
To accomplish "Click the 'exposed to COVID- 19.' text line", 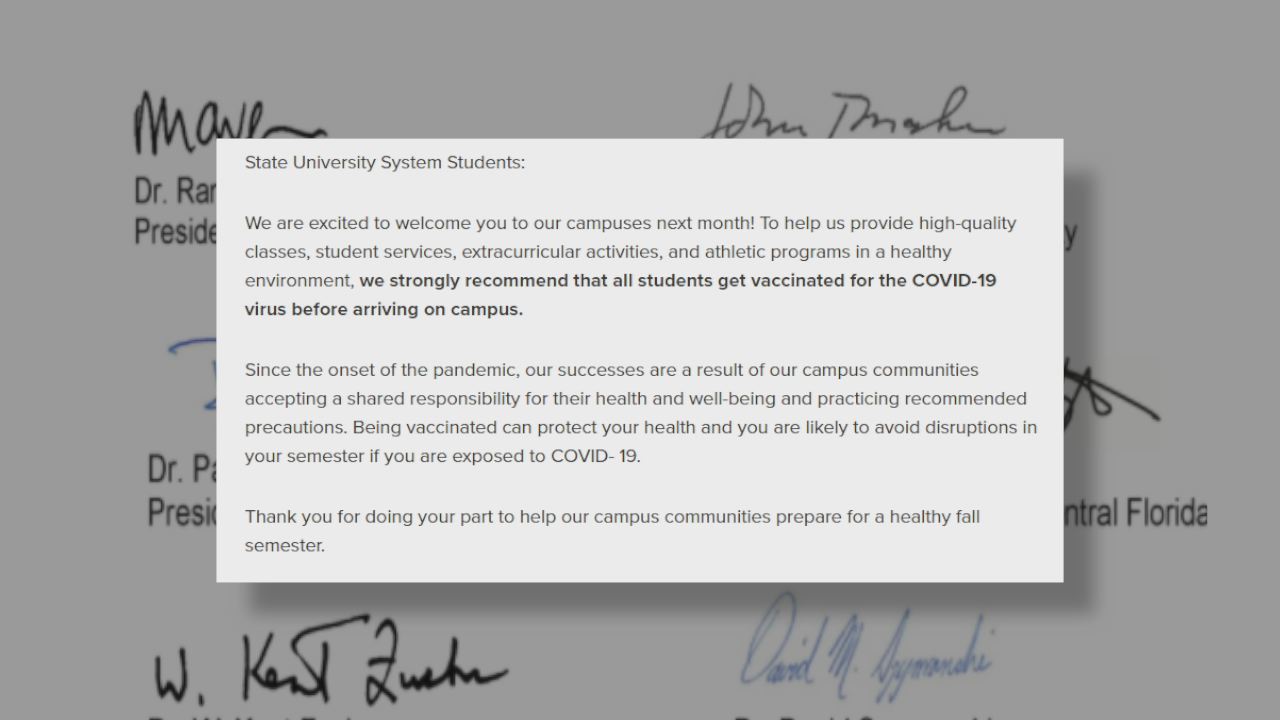I will click(442, 456).
